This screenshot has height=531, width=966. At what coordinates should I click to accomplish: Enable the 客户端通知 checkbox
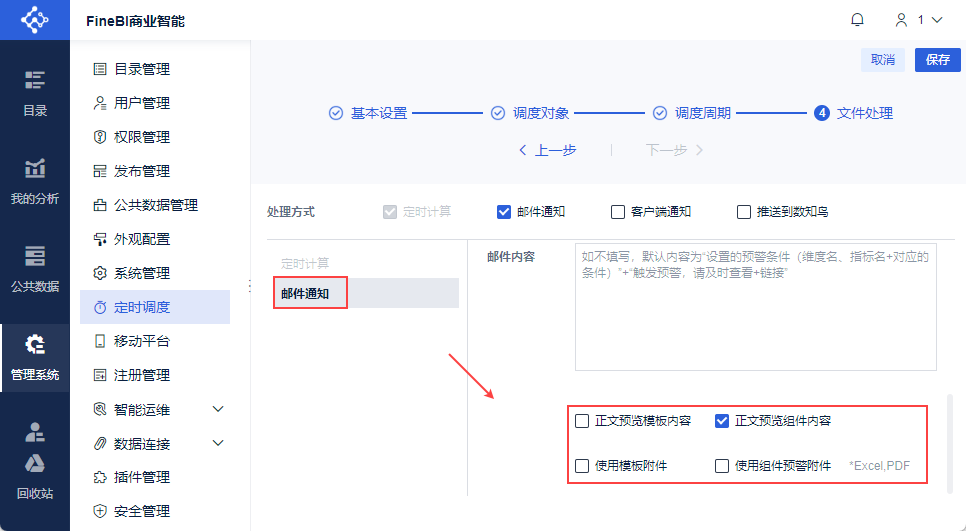(x=617, y=212)
